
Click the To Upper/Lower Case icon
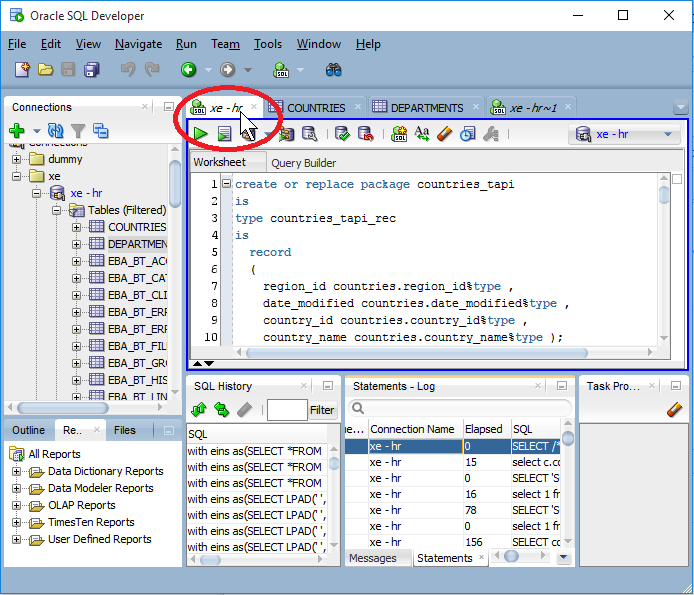[422, 134]
